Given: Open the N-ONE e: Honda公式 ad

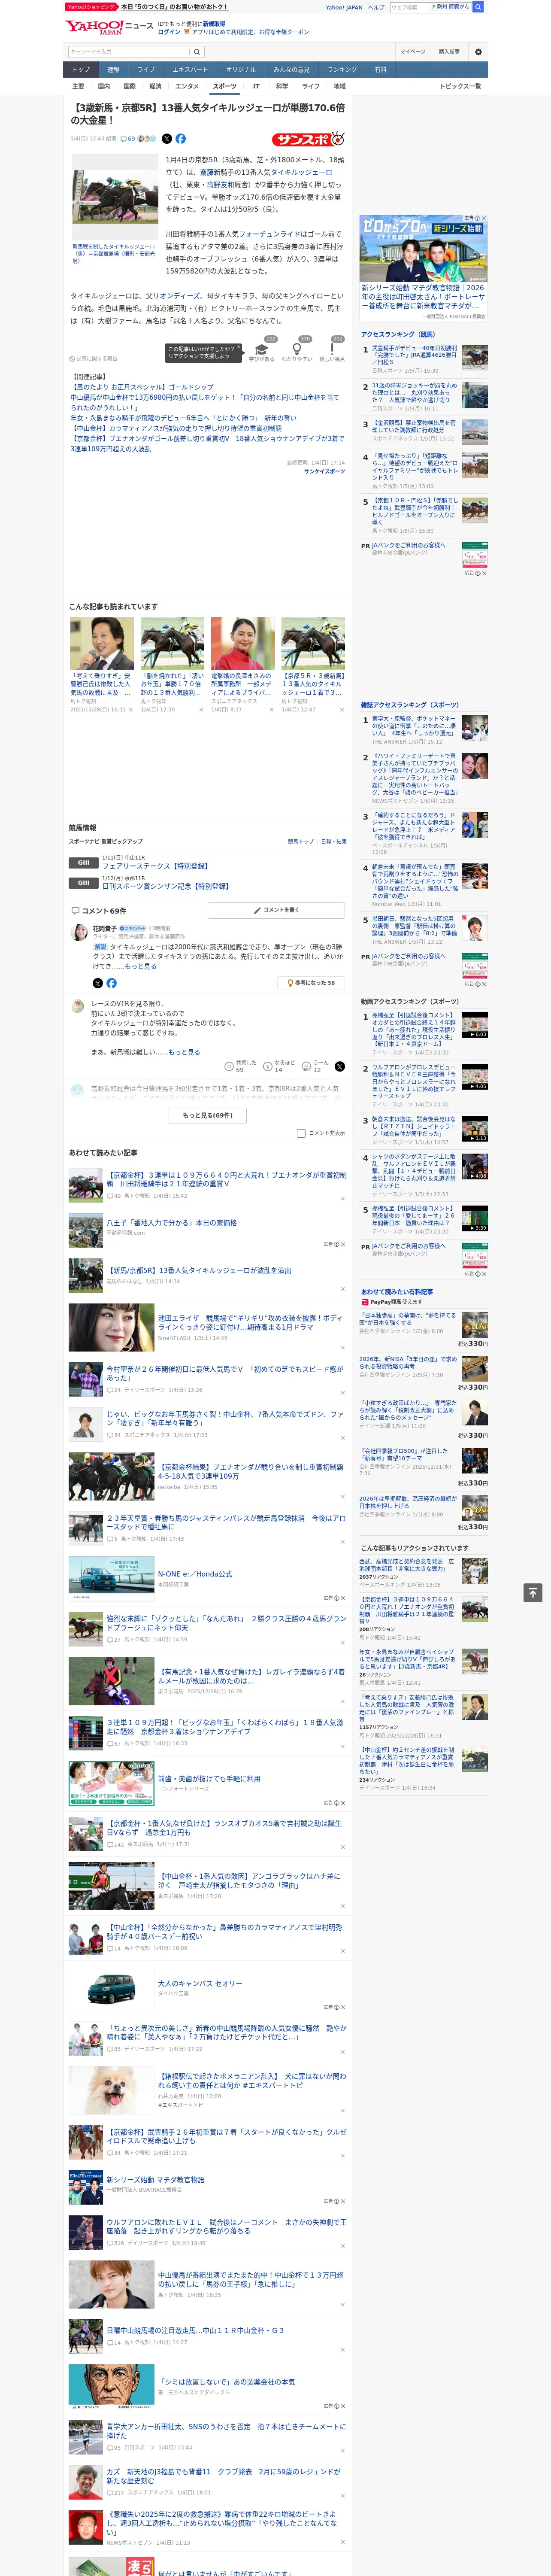Looking at the screenshot, I should point(194,1574).
